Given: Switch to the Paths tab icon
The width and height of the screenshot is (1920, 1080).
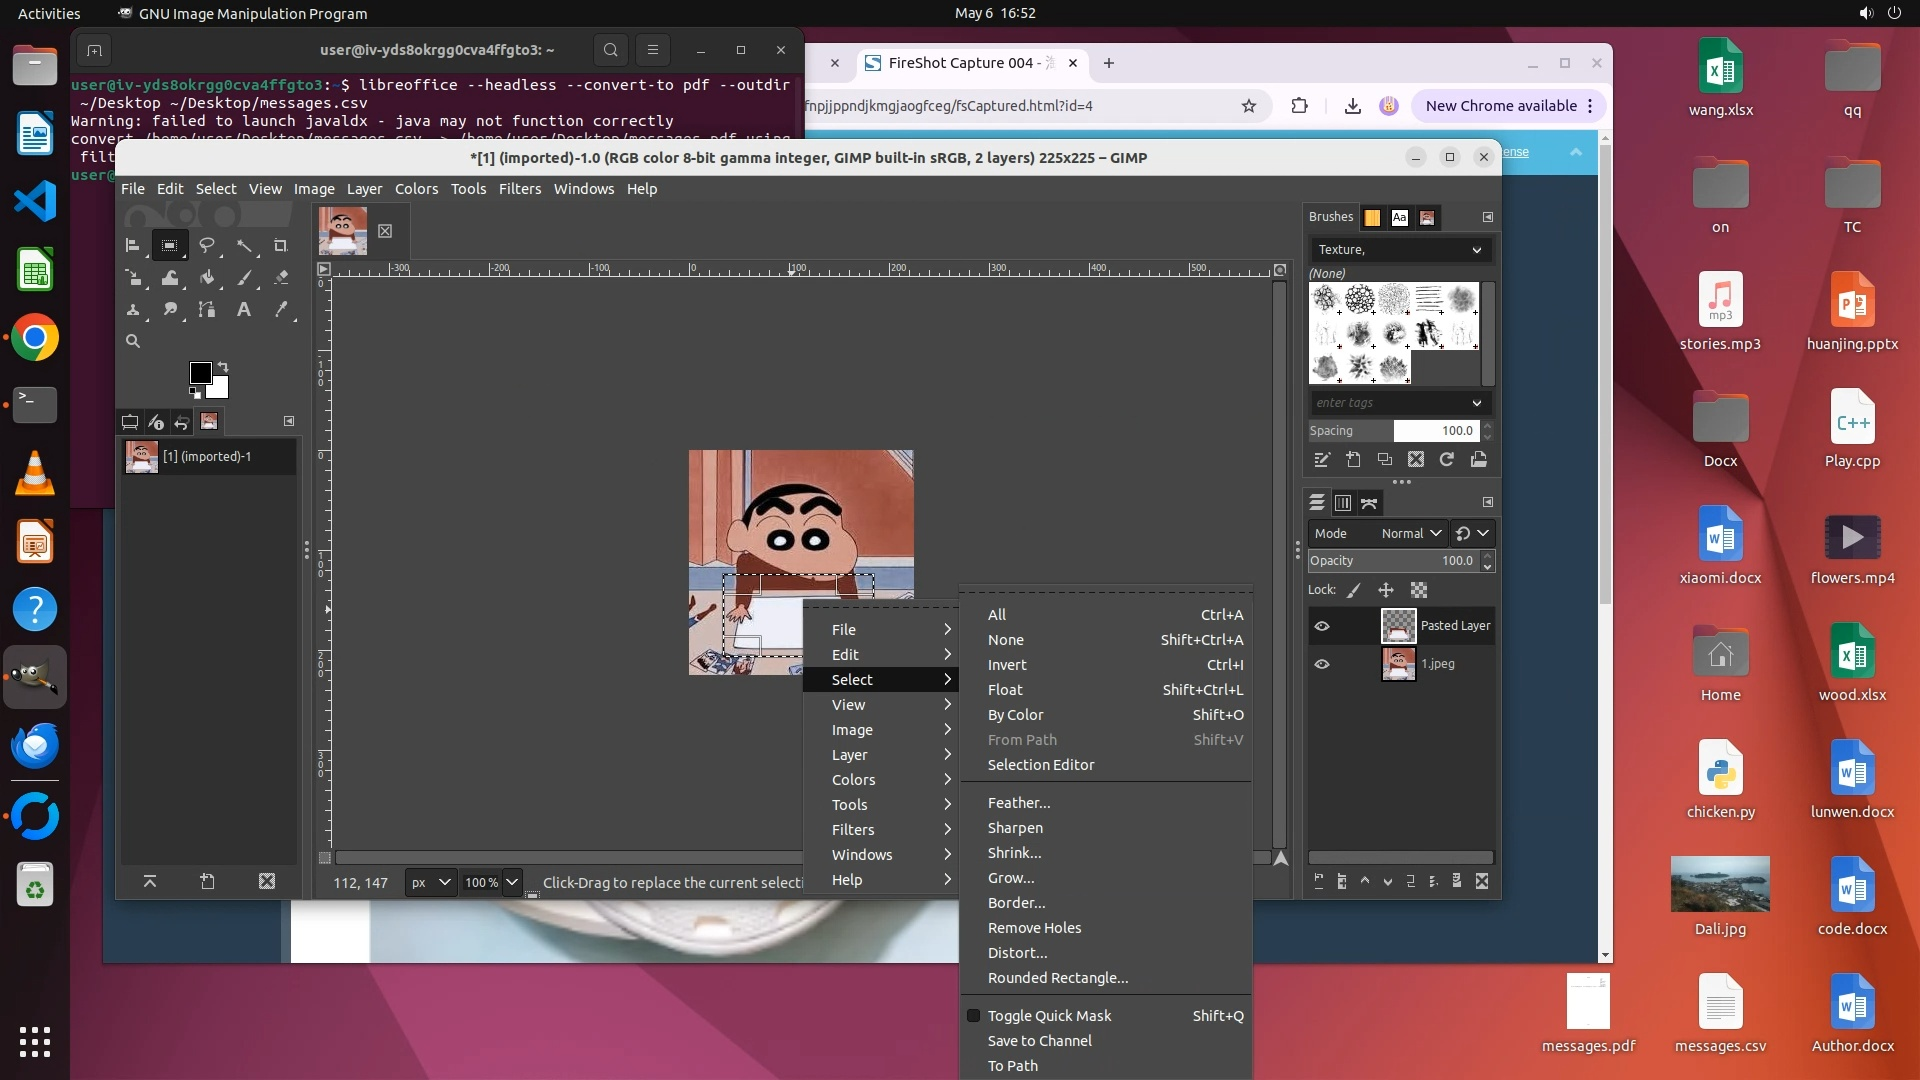Looking at the screenshot, I should [1369, 503].
